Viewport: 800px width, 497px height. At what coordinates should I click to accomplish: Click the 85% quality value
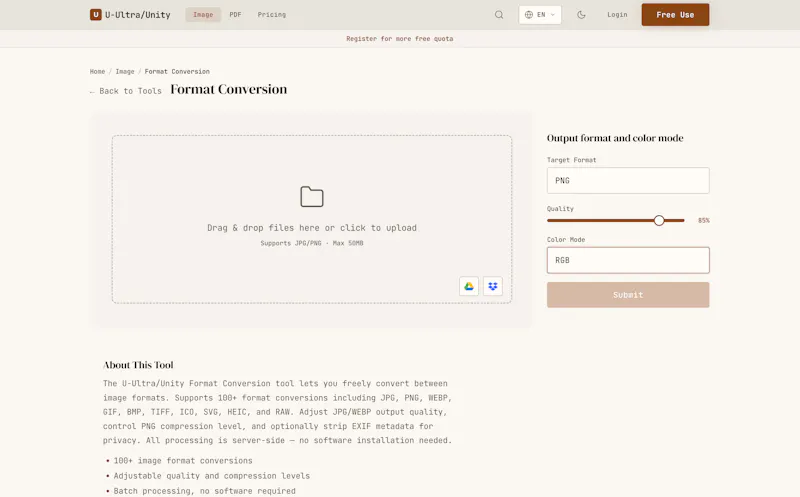click(x=704, y=220)
